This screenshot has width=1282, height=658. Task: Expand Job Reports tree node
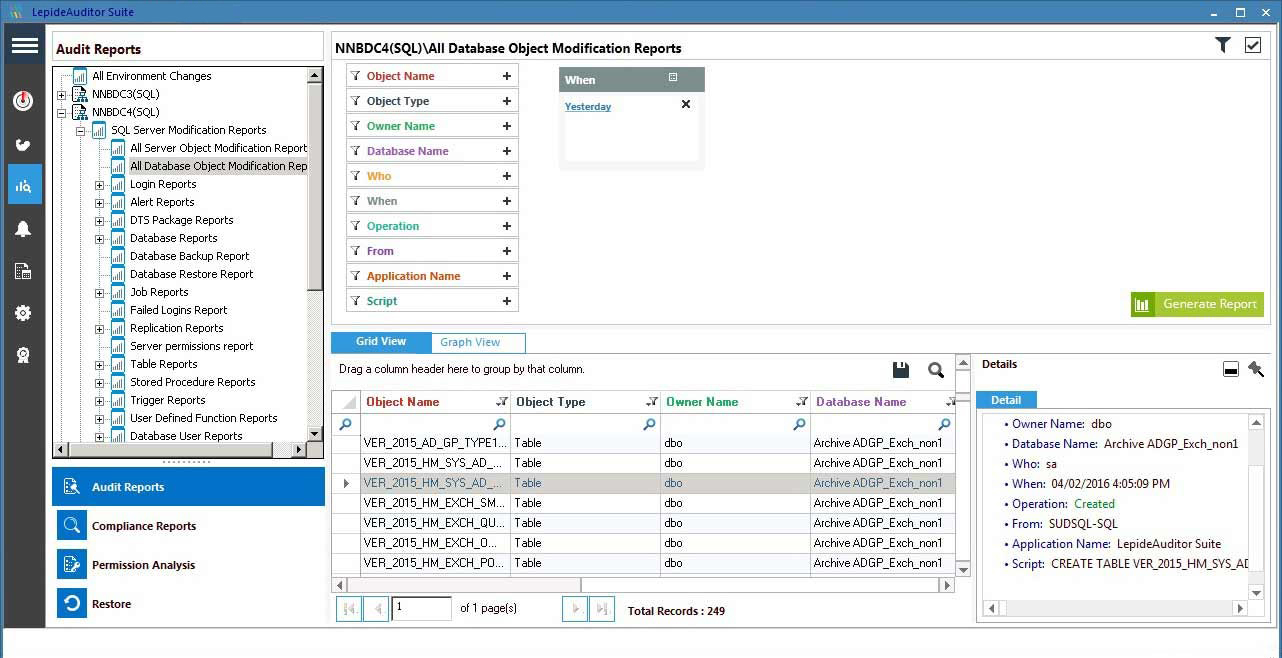click(x=99, y=292)
